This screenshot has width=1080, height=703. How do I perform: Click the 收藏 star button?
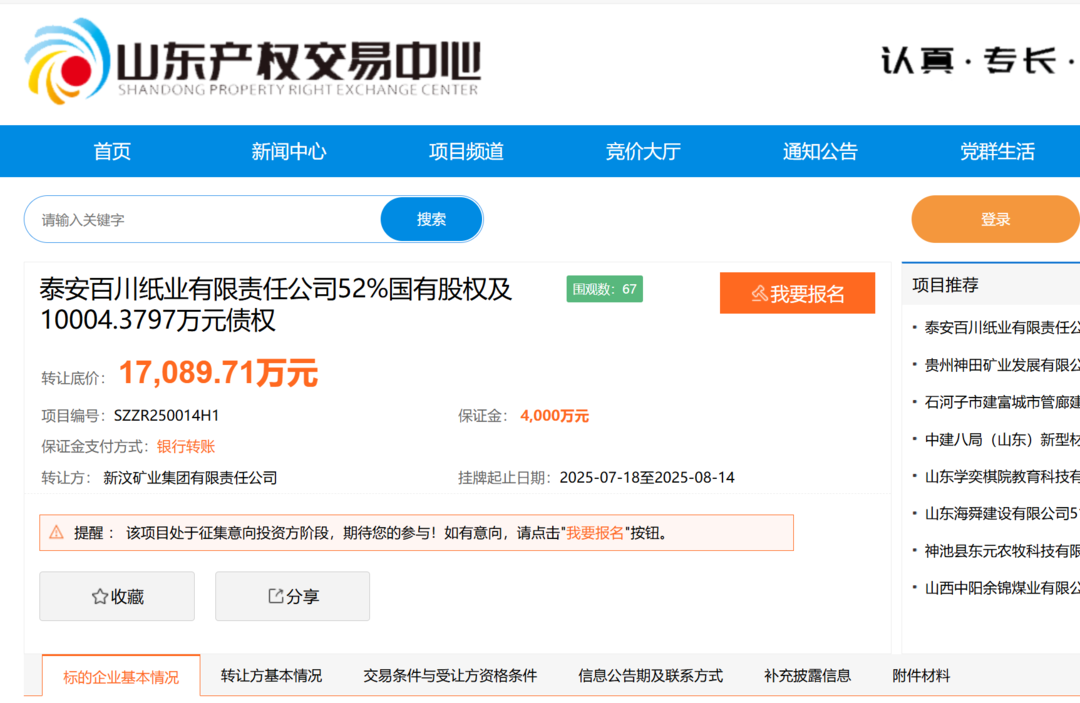tap(117, 596)
